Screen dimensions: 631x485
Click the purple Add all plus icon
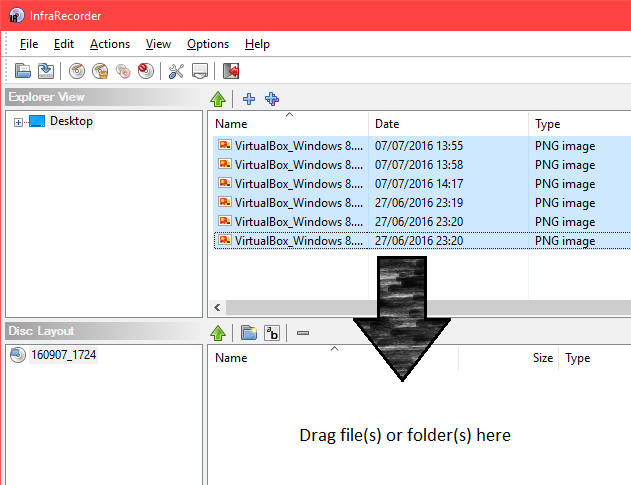[x=272, y=99]
